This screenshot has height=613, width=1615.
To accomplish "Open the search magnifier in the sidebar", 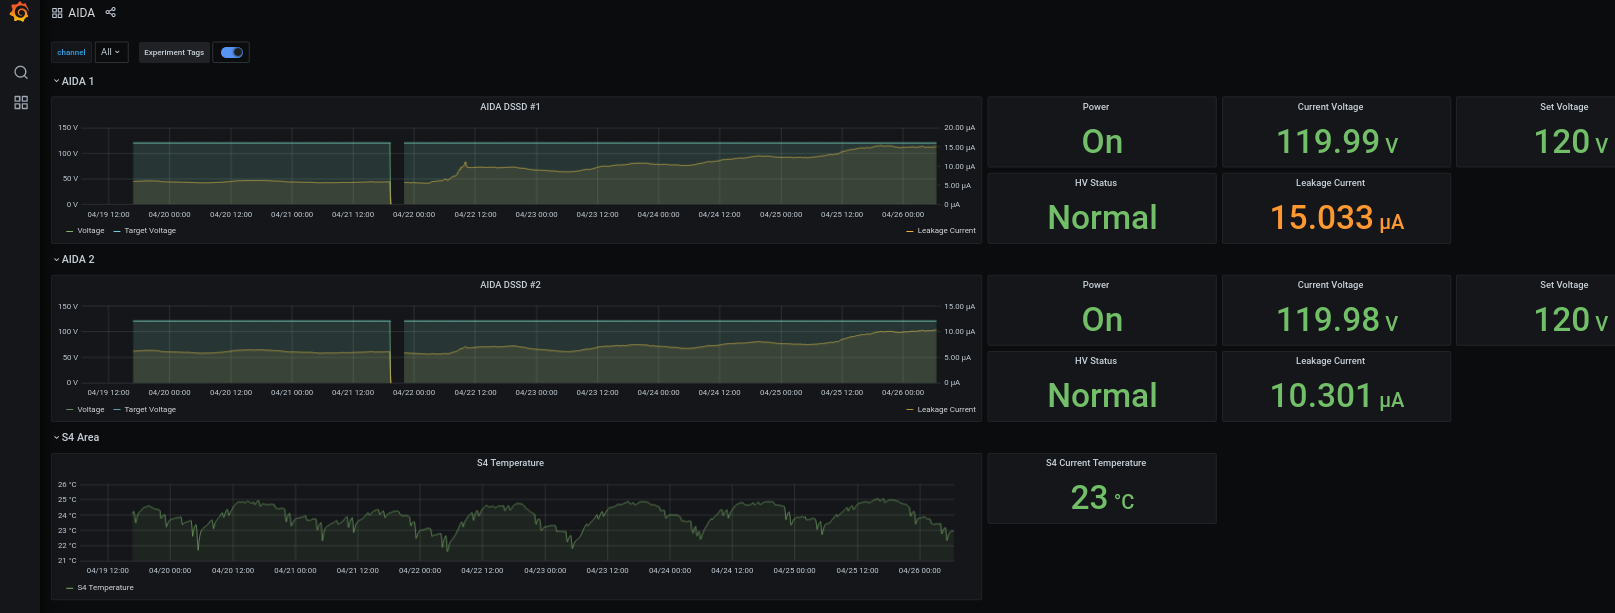I will [20, 72].
